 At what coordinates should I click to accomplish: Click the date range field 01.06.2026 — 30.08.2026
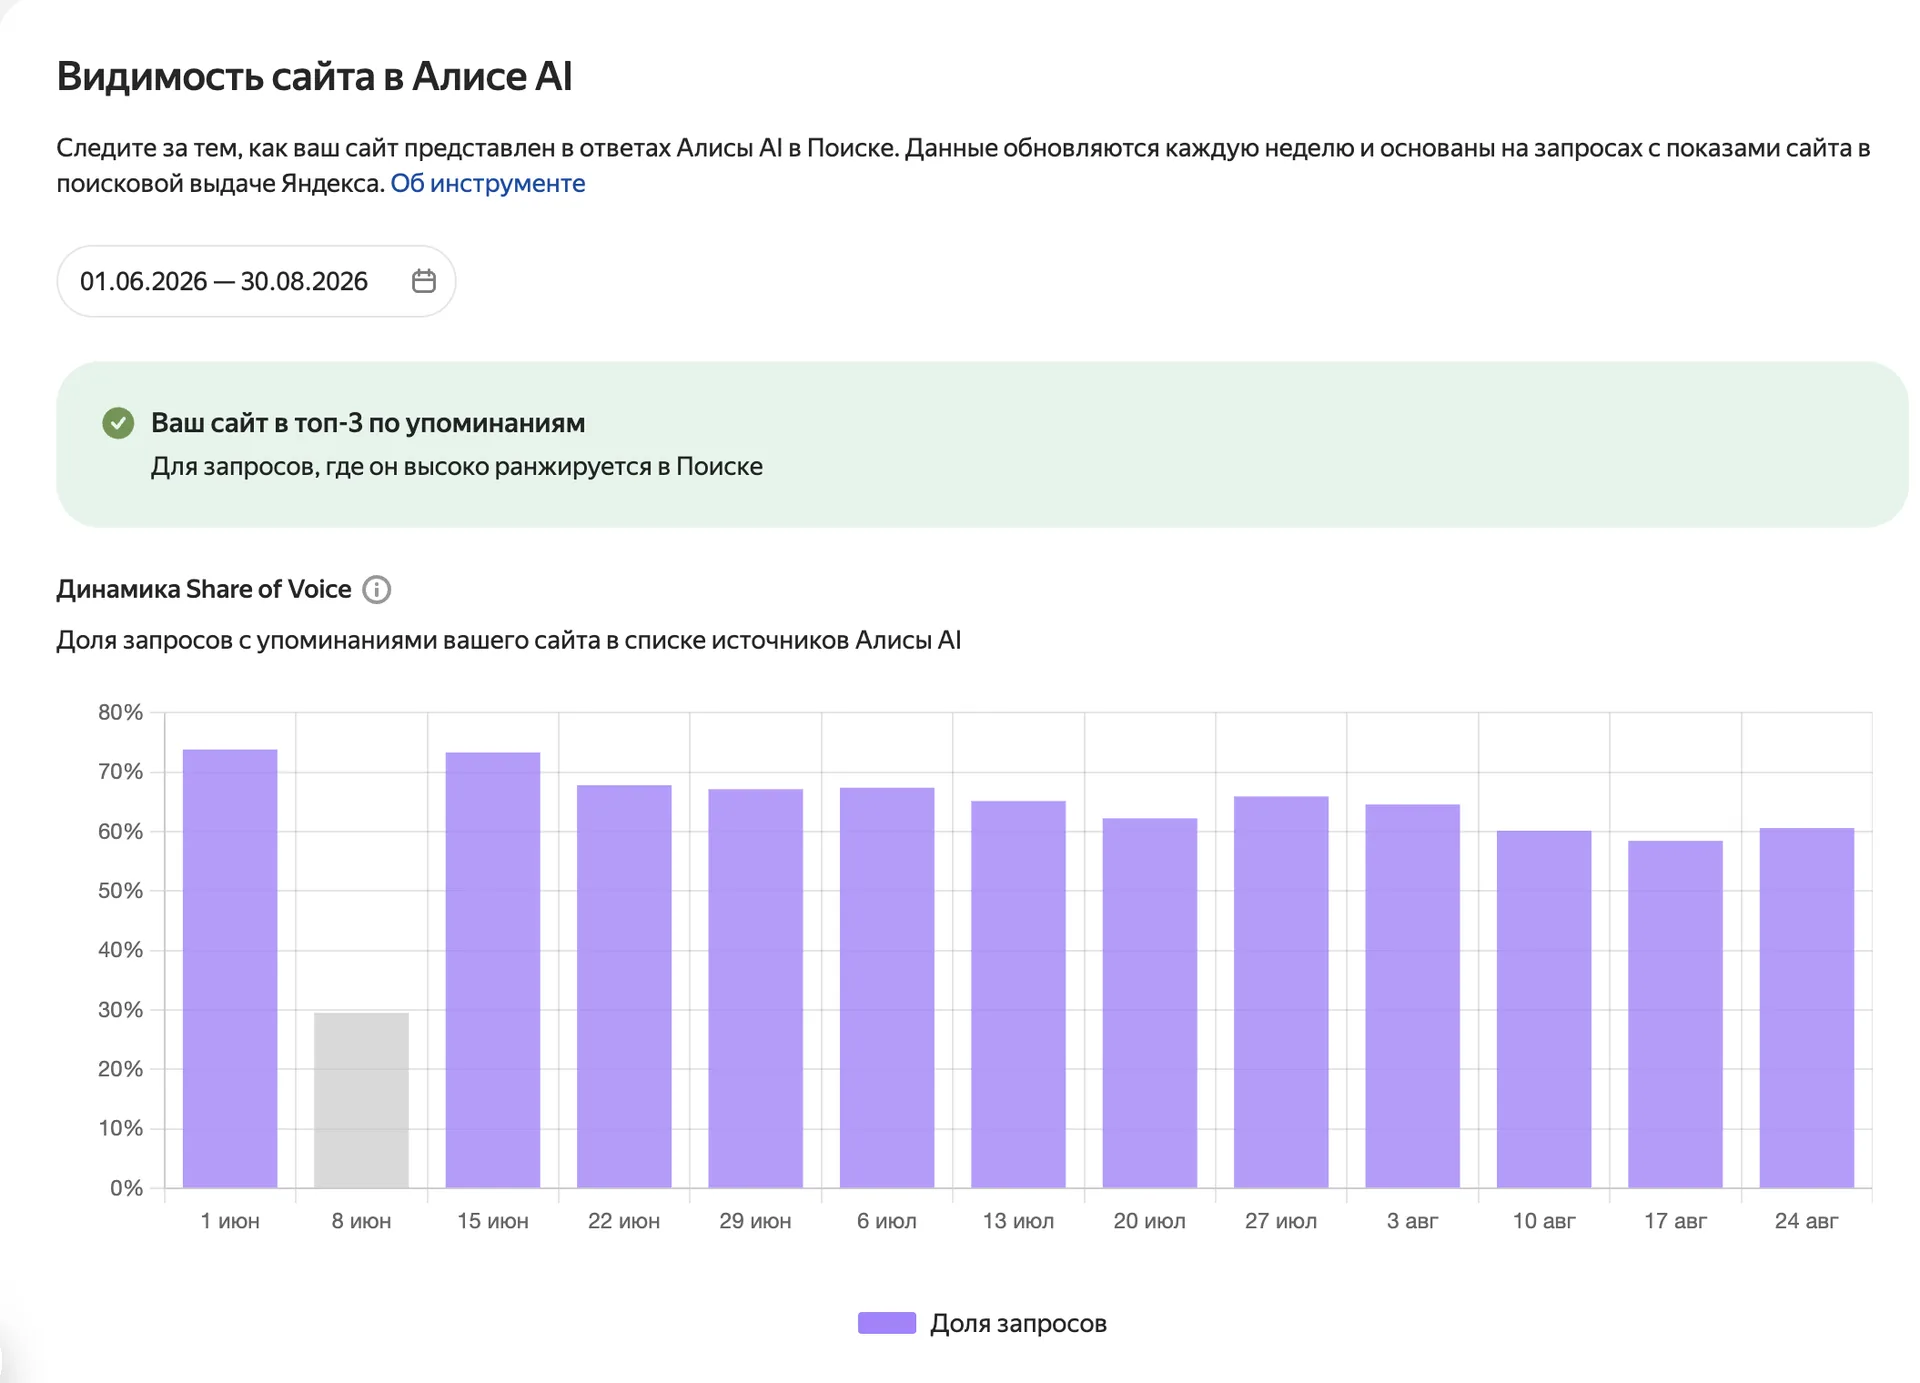(x=256, y=281)
